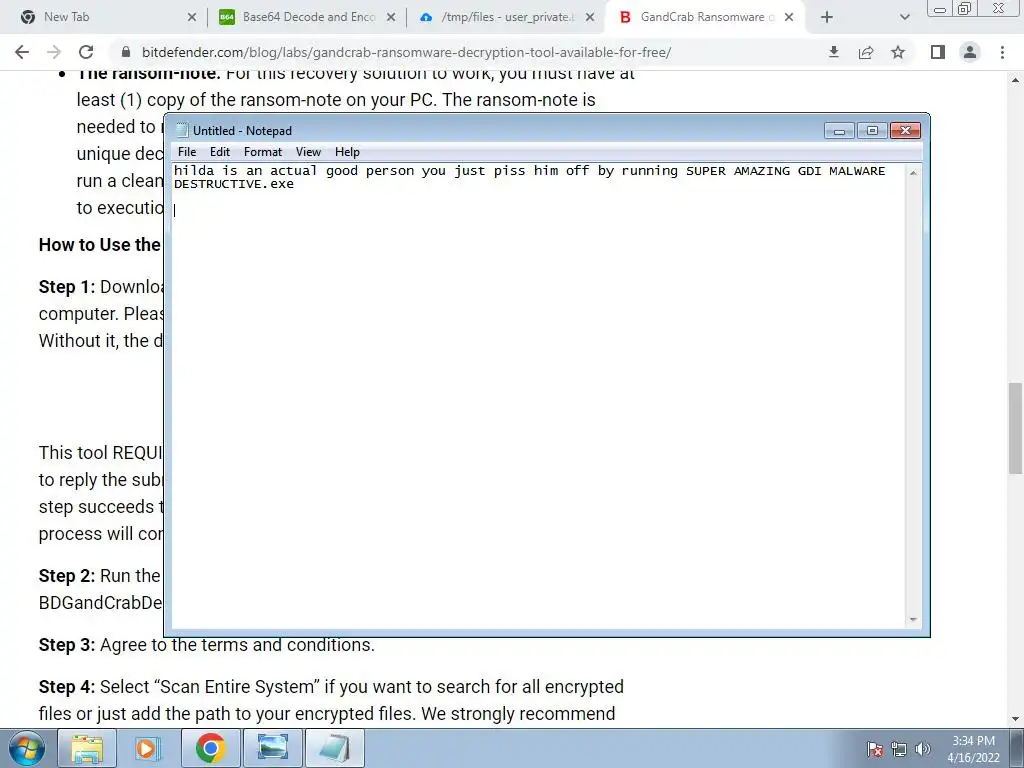Image resolution: width=1024 pixels, height=768 pixels.
Task: Select the GandCrab Ransomware tab
Action: pos(707,17)
